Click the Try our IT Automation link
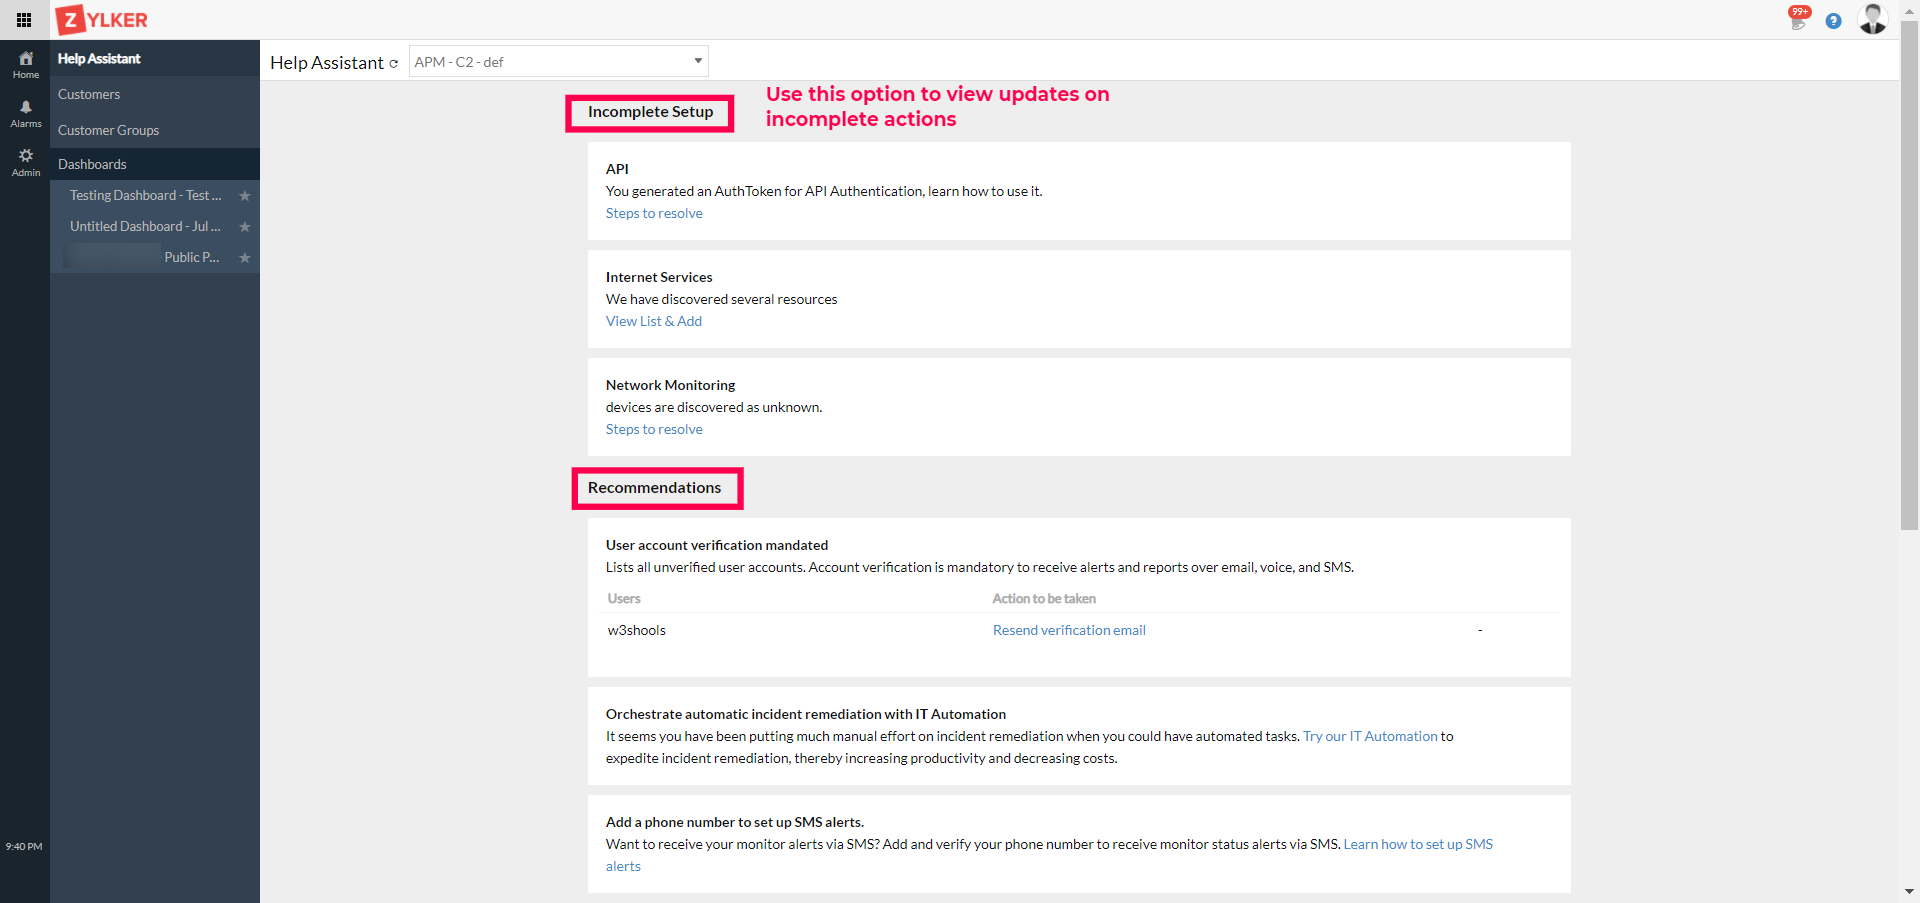Image resolution: width=1920 pixels, height=903 pixels. pos(1370,736)
